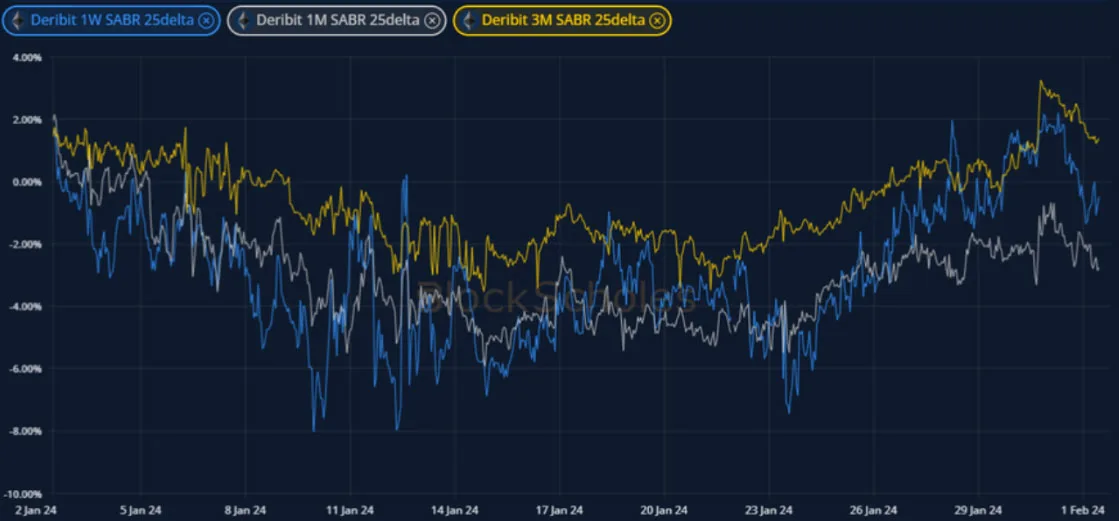Remove the Deribit 1W SABR 25delta series
Viewport: 1119px width, 521px height.
[206, 21]
